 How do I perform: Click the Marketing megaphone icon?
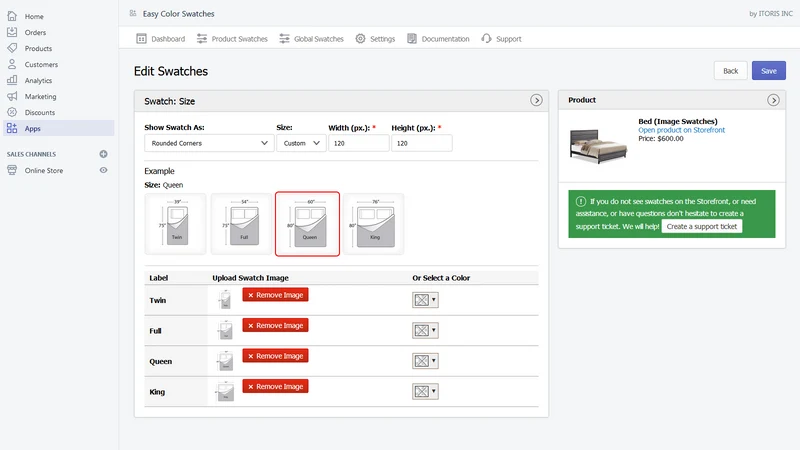tap(12, 96)
